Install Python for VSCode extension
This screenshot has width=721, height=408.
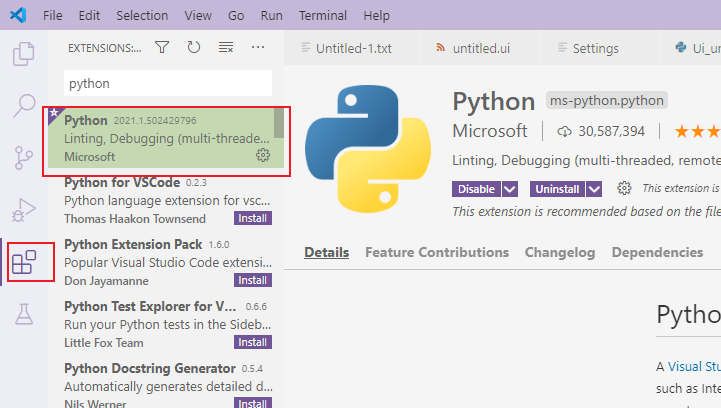252,218
